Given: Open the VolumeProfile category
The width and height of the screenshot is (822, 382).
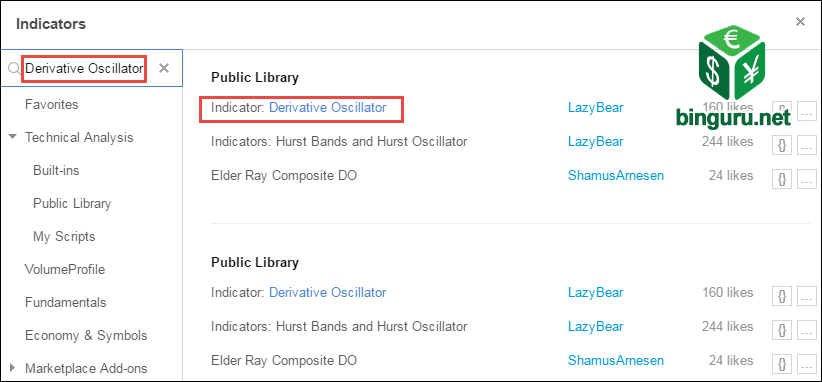Looking at the screenshot, I should tap(65, 269).
